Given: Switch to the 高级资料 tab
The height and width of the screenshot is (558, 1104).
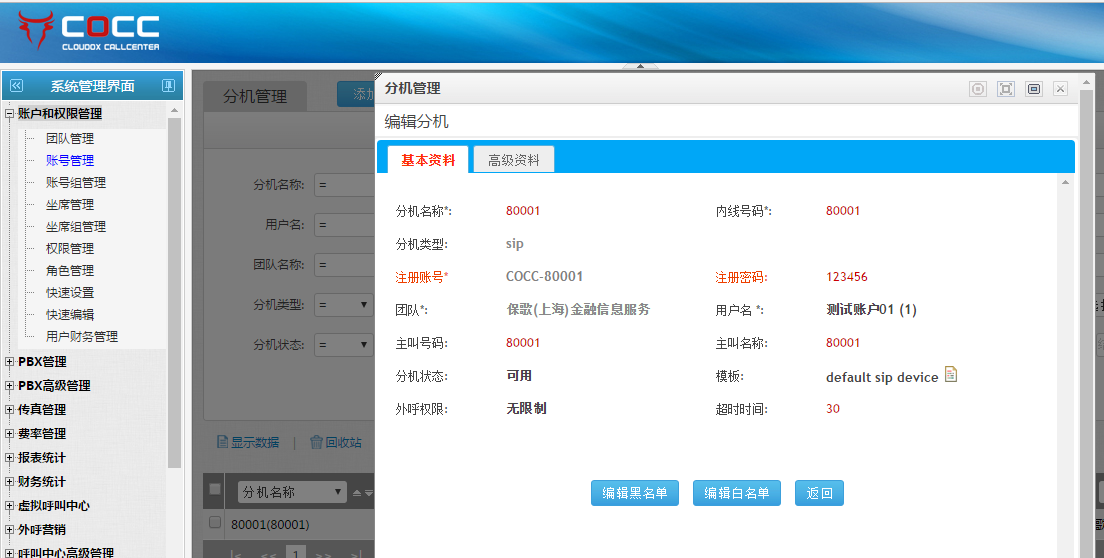Looking at the screenshot, I should coord(513,160).
